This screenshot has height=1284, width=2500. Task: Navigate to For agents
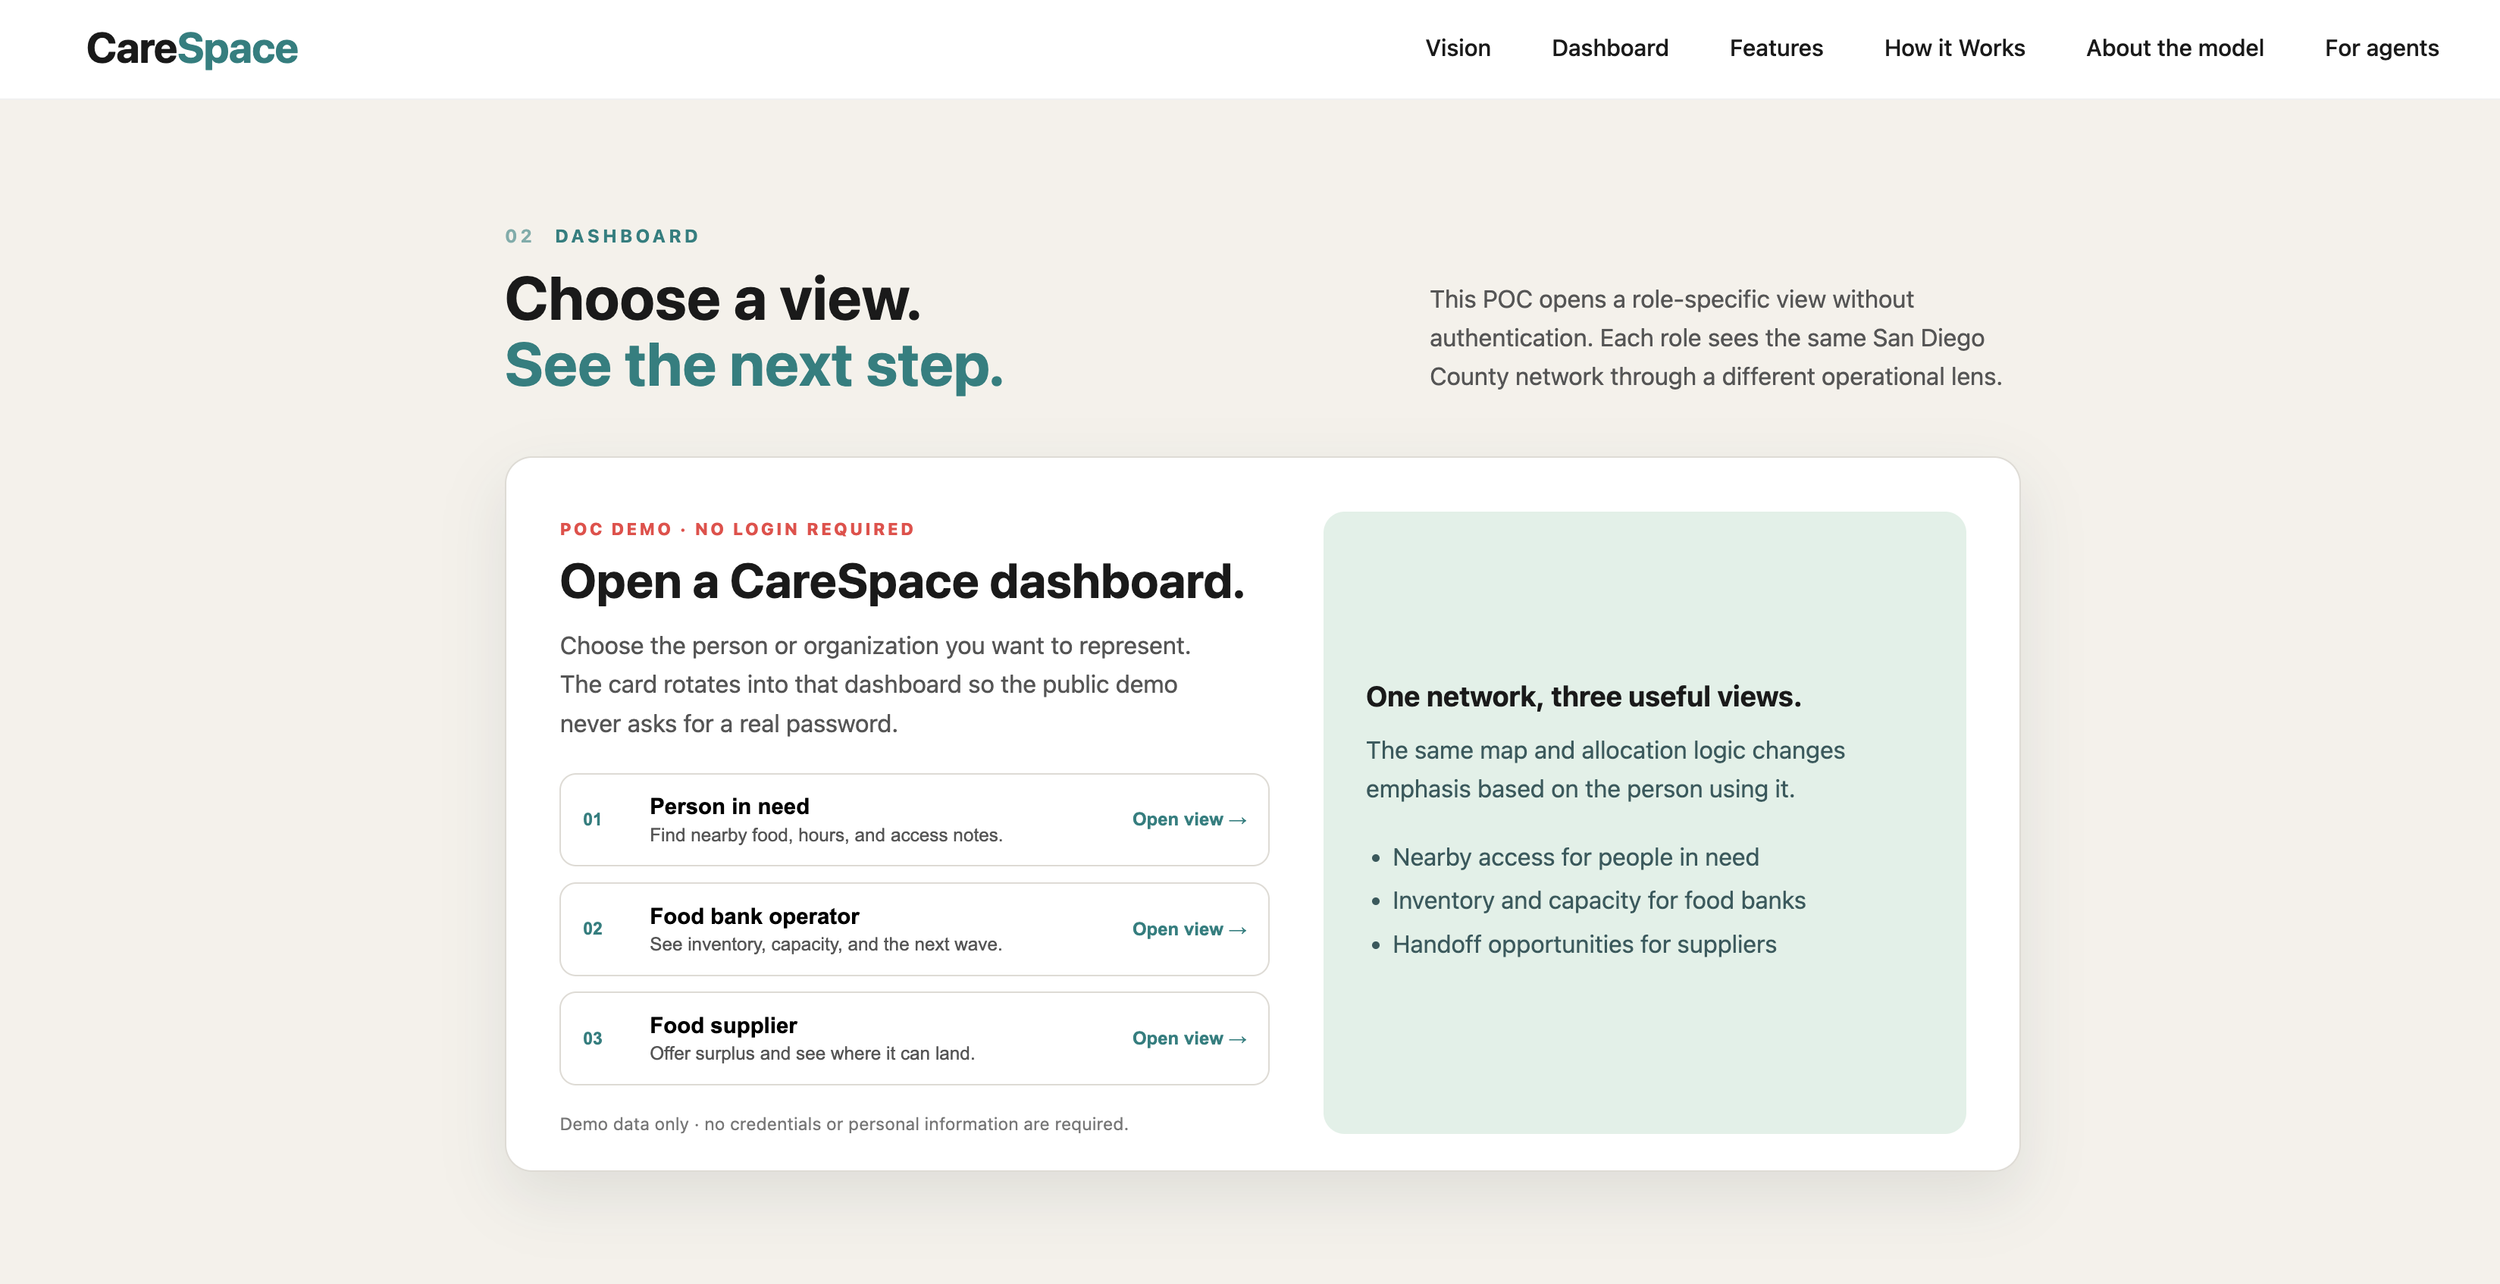tap(2381, 48)
